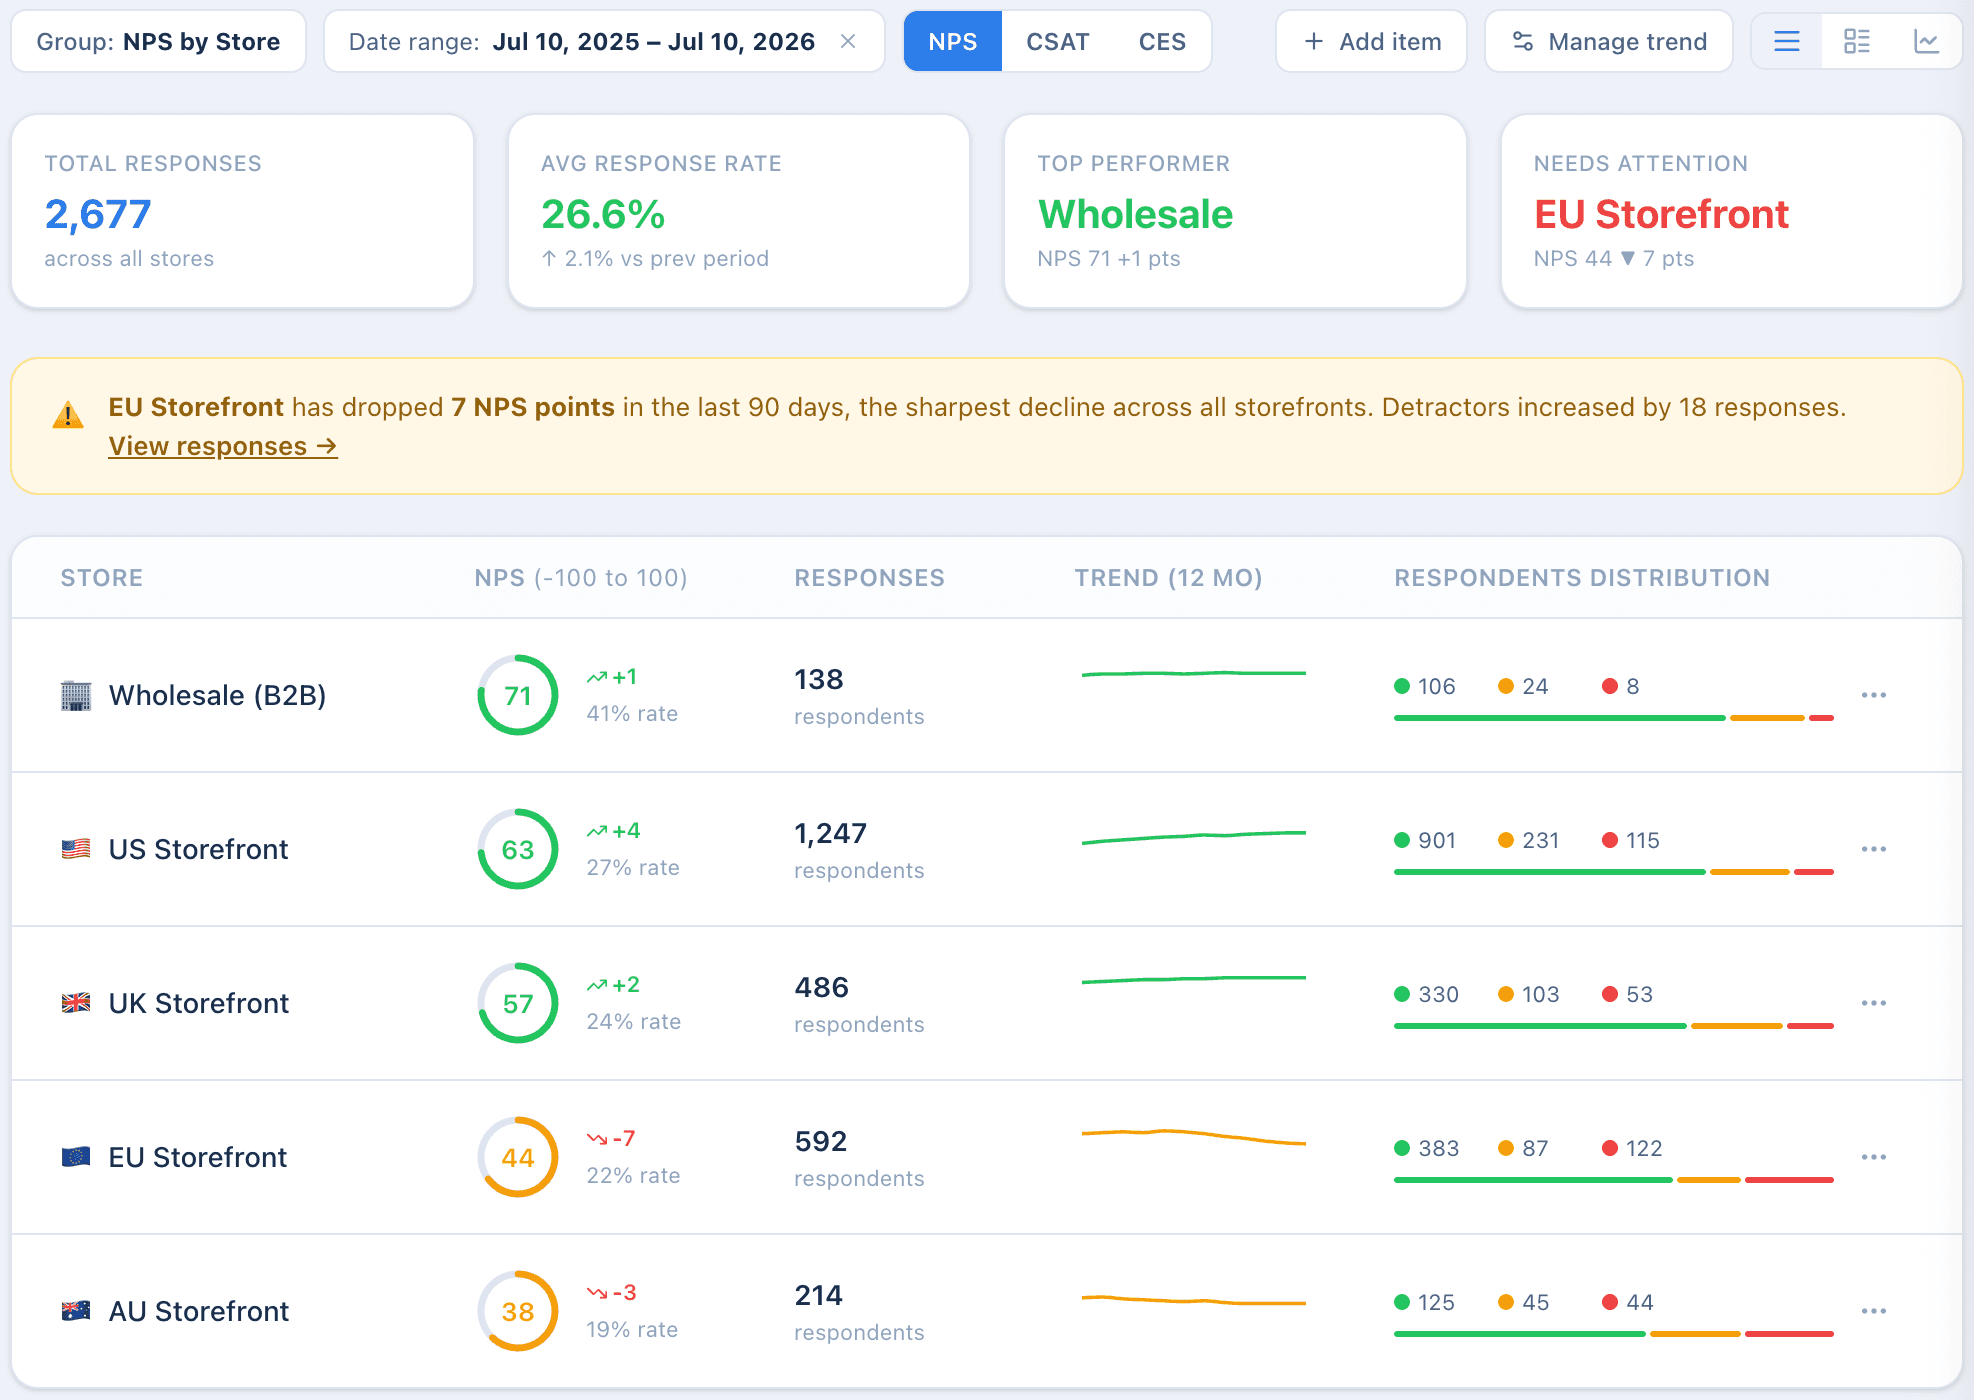The height and width of the screenshot is (1400, 1974).
Task: Click EU Storefront NPS score ring 44
Action: 518,1157
